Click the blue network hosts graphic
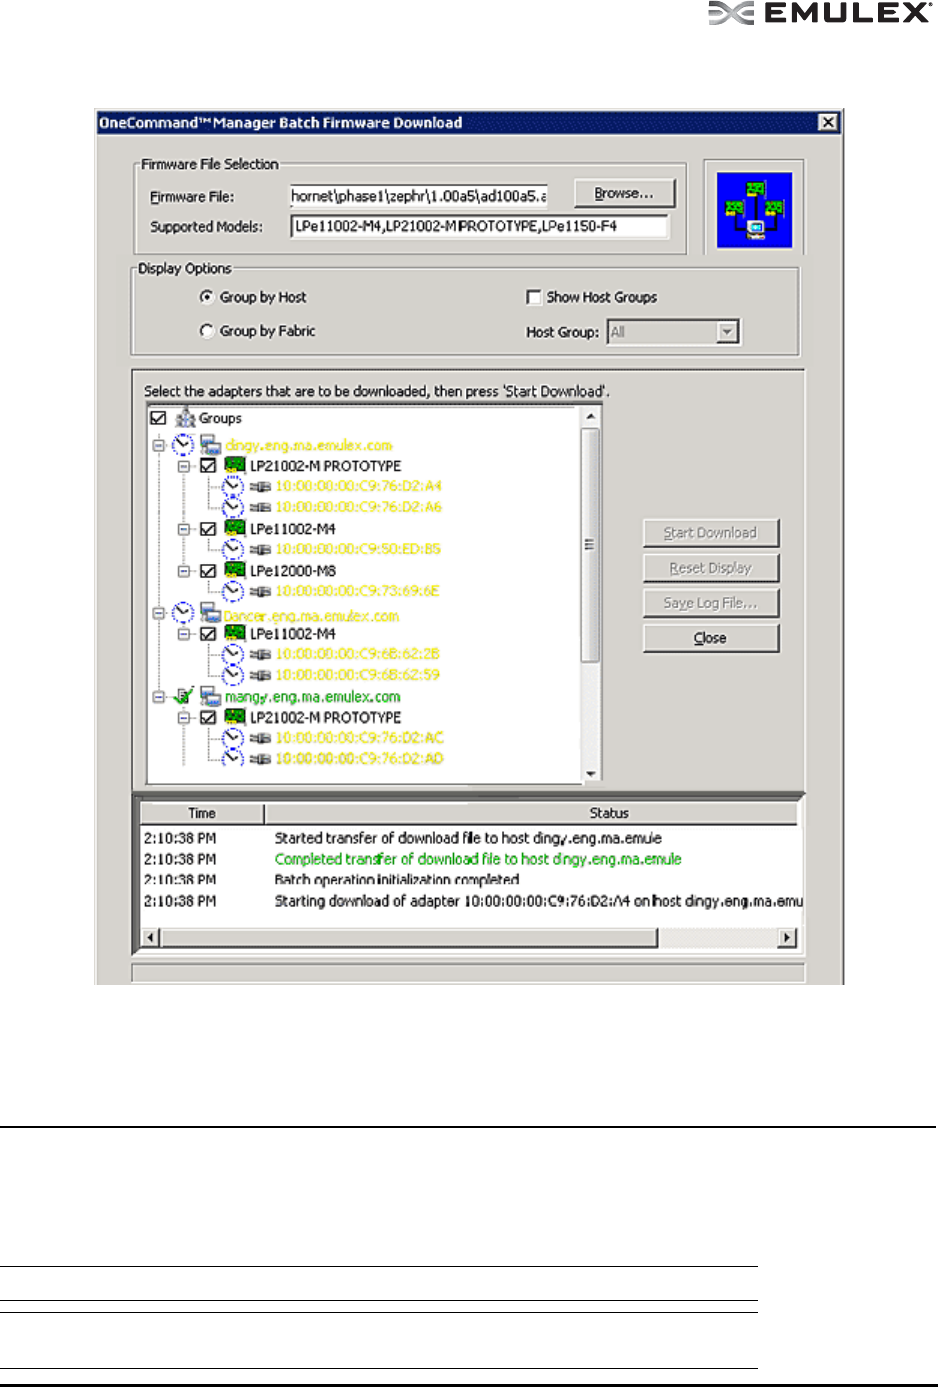938x1387 pixels. point(754,210)
